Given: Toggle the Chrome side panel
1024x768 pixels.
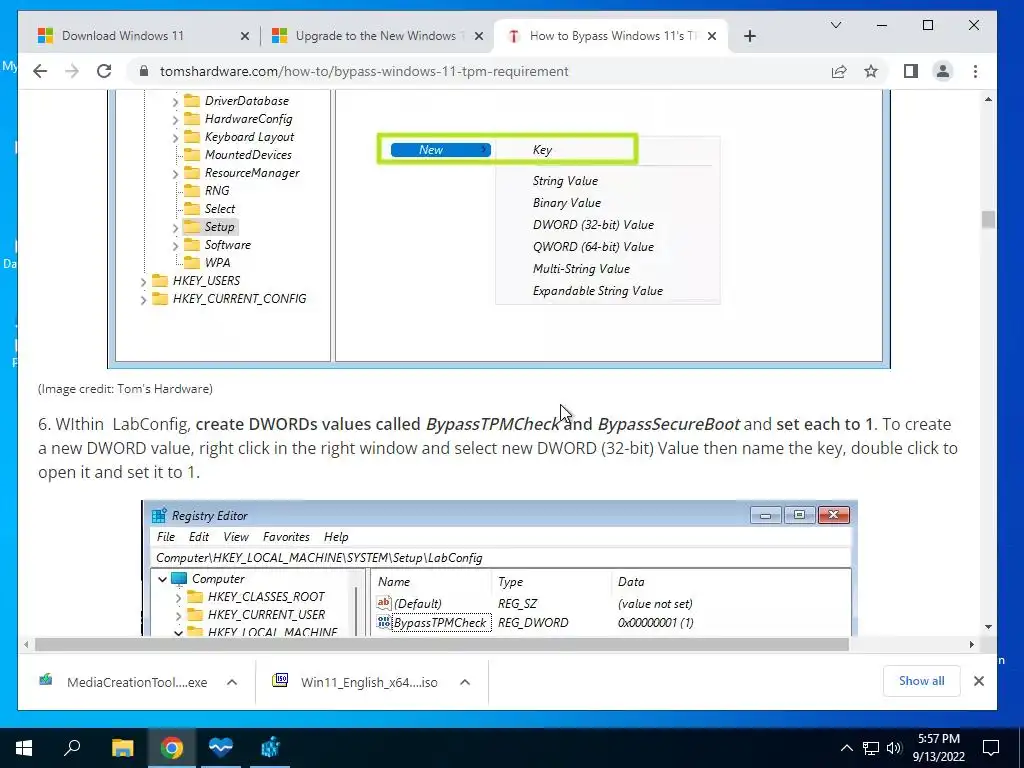Looking at the screenshot, I should [911, 71].
